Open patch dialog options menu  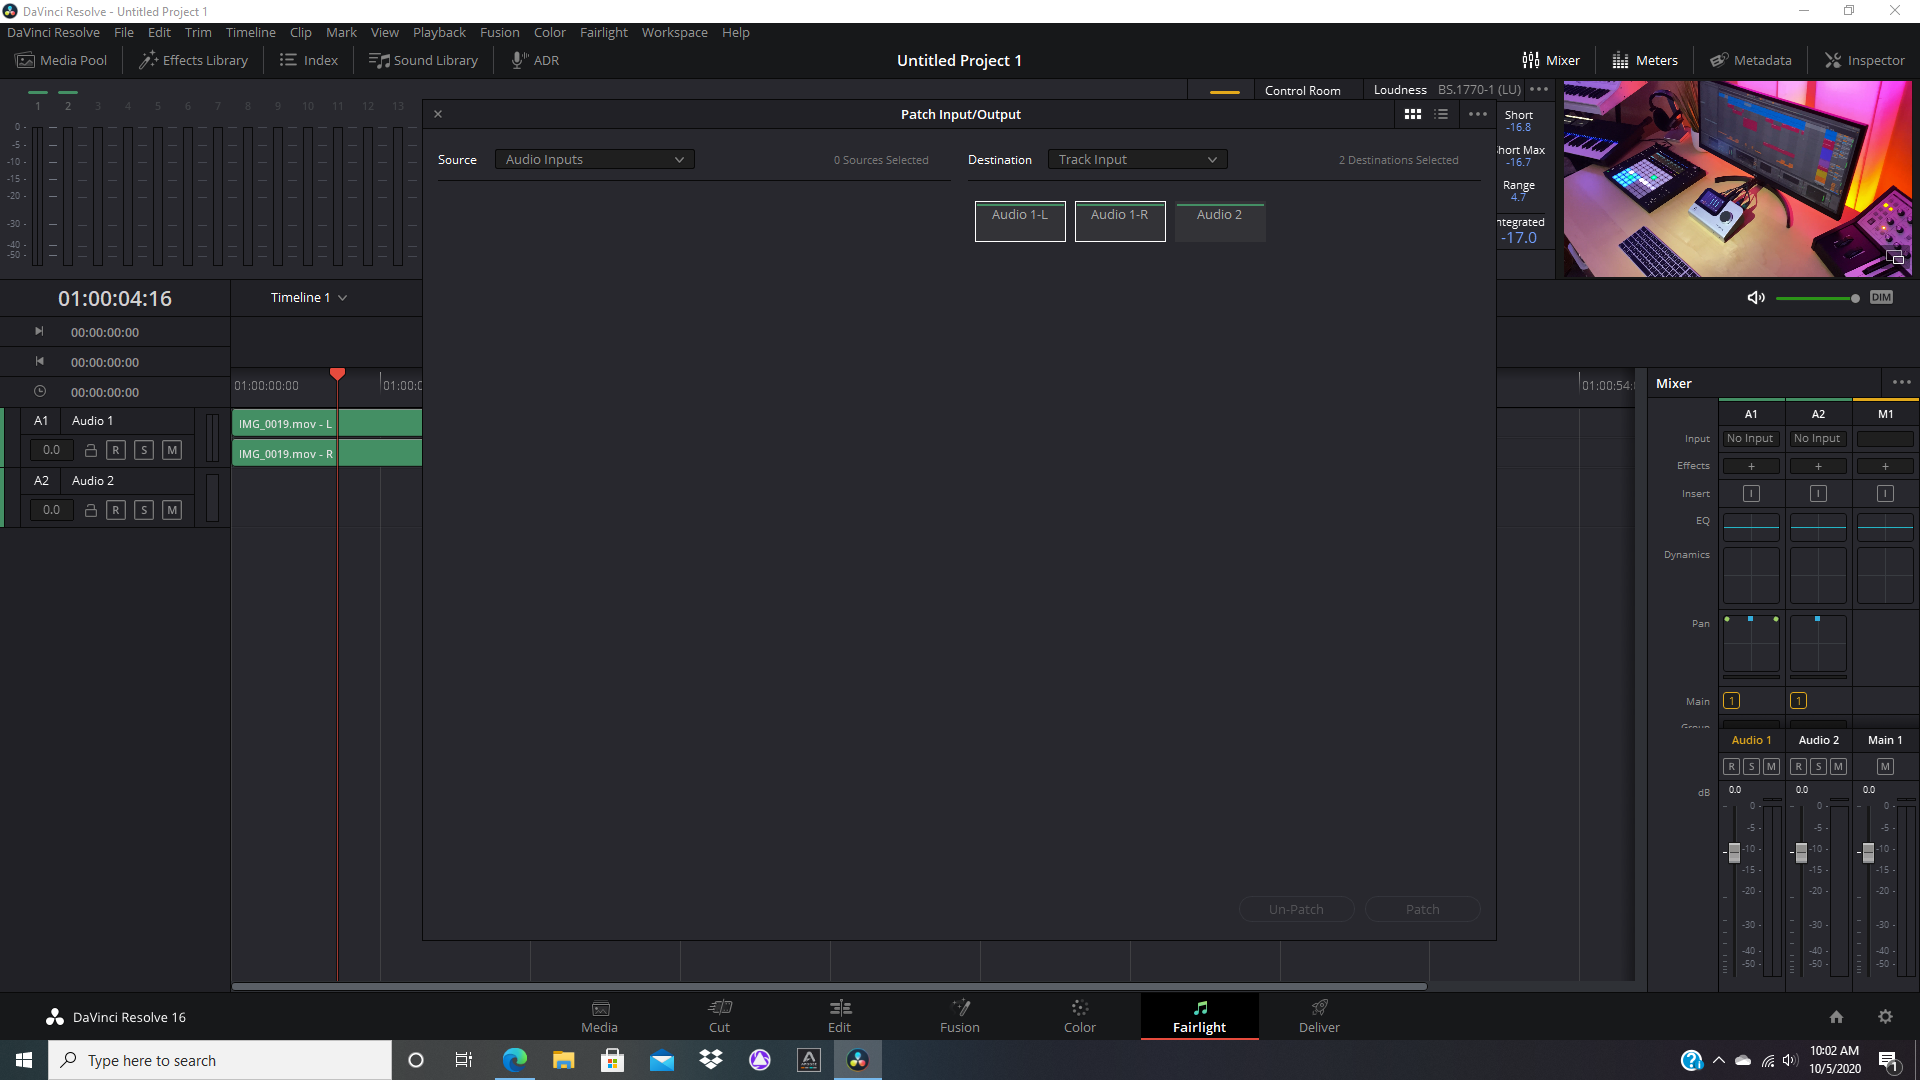[1478, 114]
